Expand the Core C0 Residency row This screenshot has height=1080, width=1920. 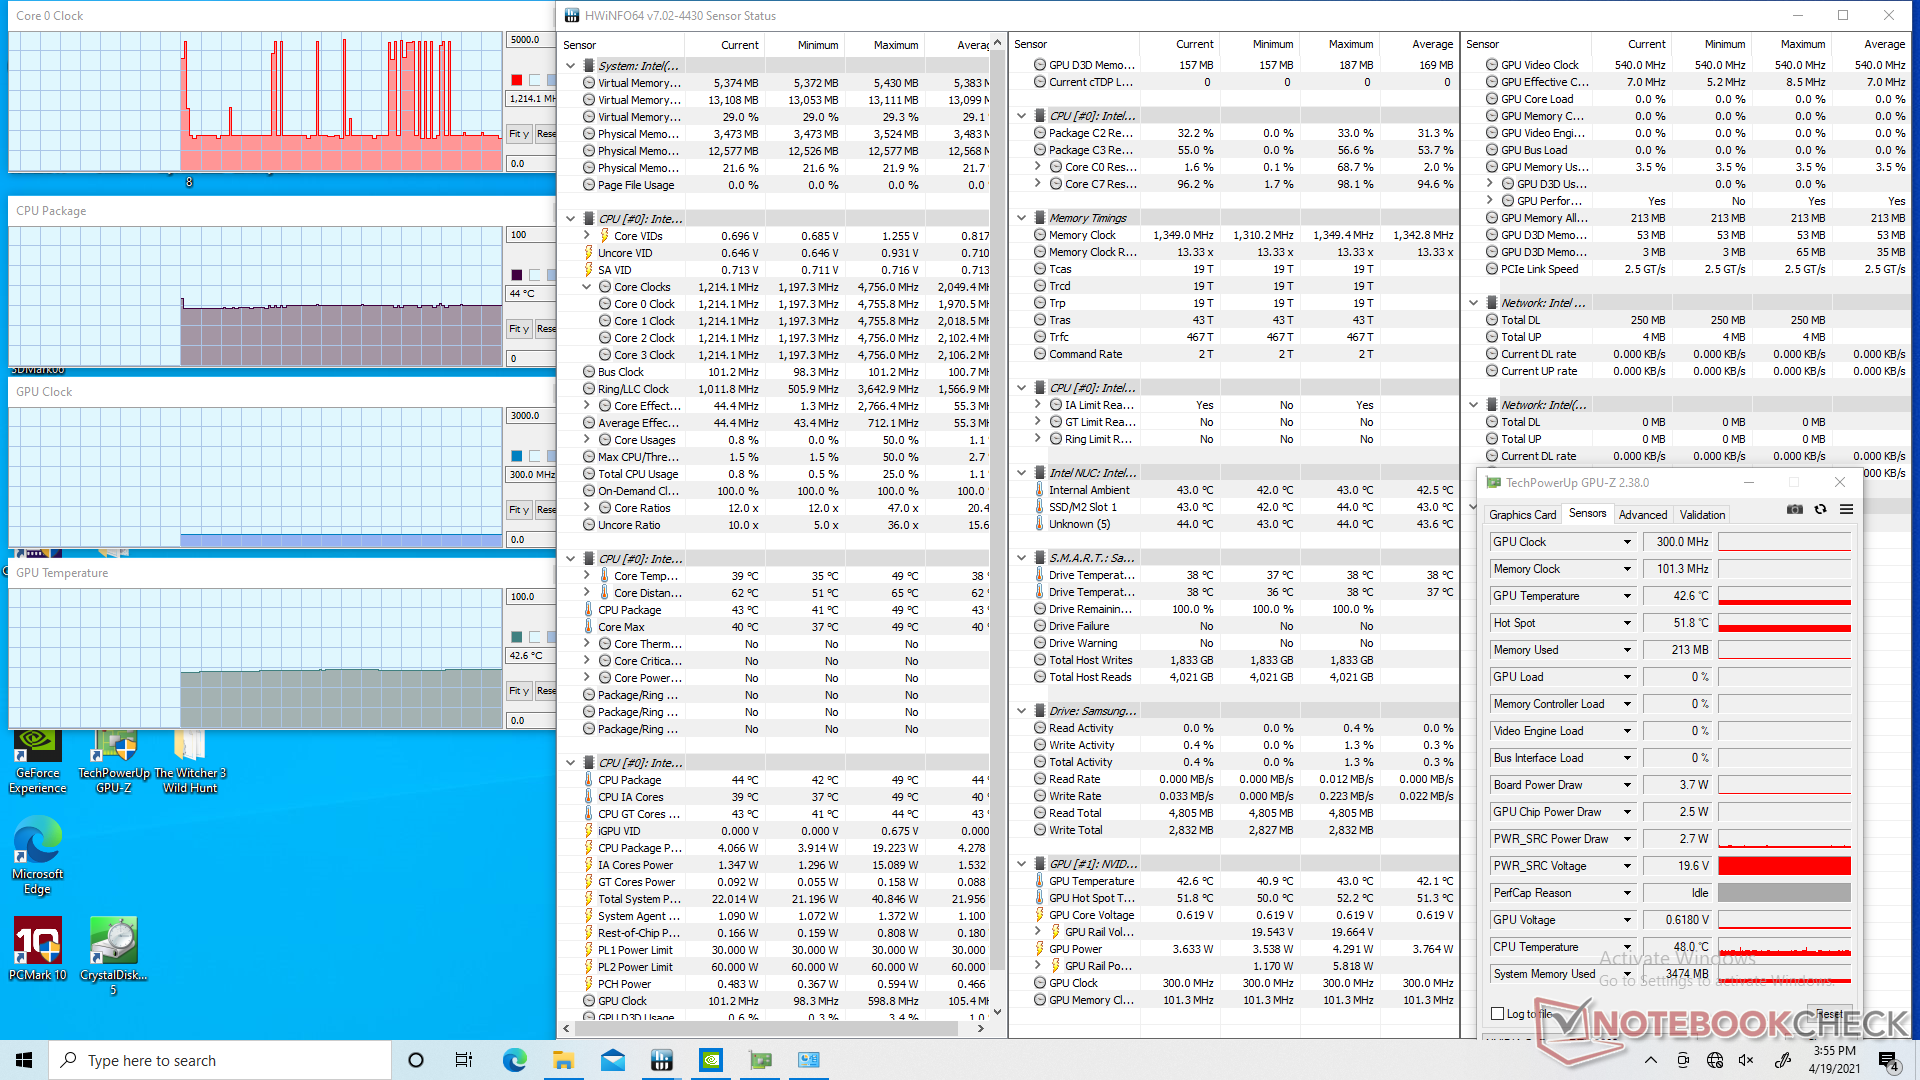coord(1037,167)
